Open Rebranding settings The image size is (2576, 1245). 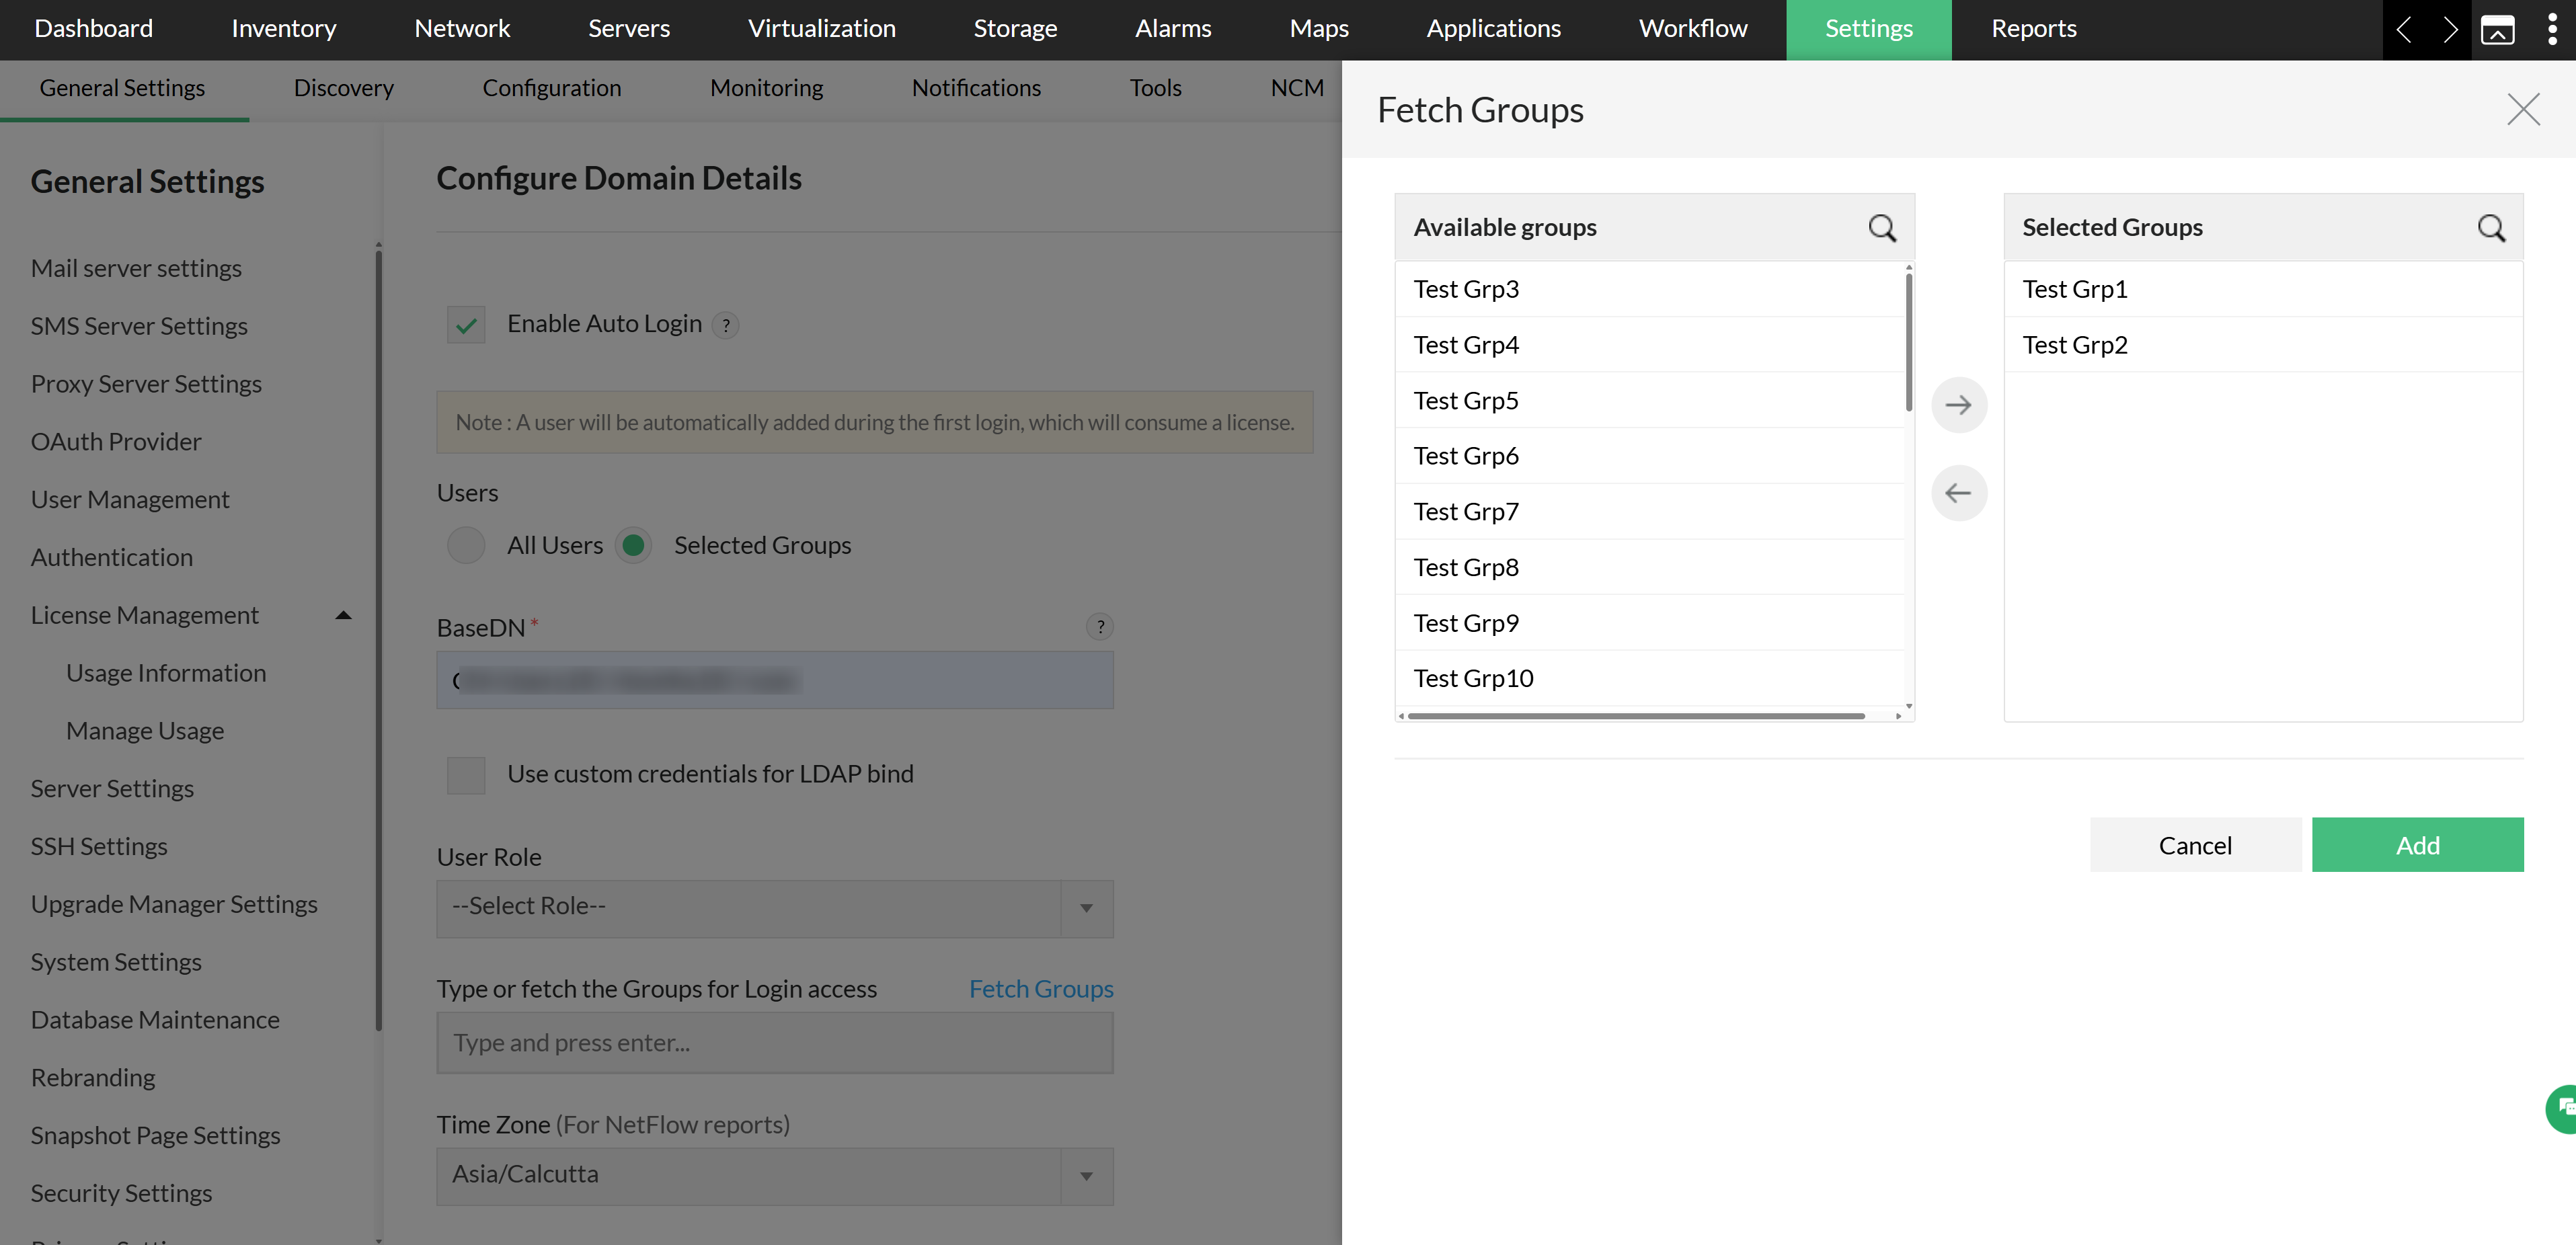tap(93, 1077)
